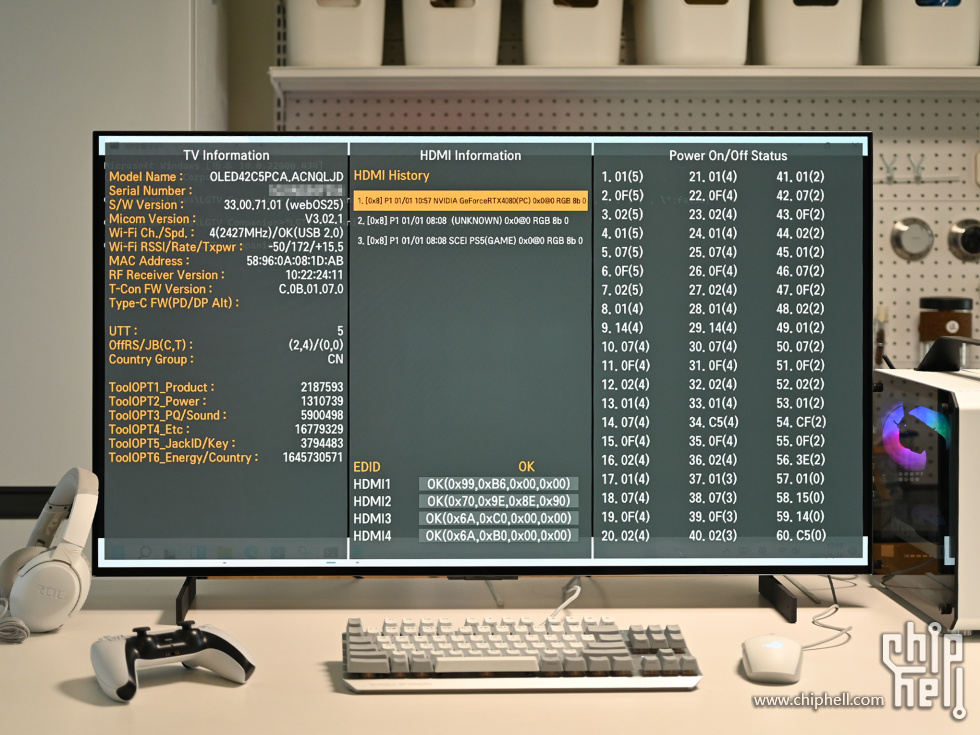Viewport: 980px width, 735px height.
Task: Click power status entry "21. 01(4)"
Action: (712, 177)
